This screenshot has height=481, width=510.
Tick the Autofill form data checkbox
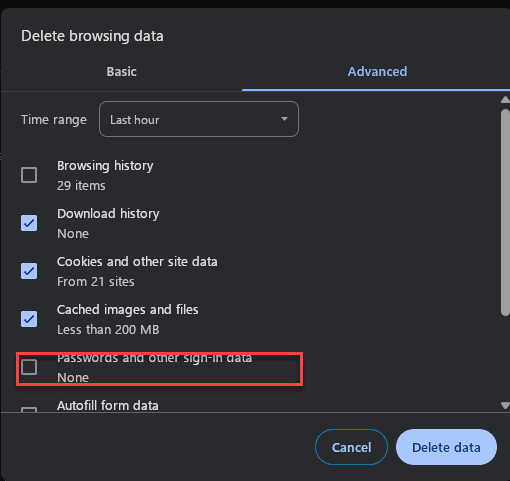click(29, 410)
